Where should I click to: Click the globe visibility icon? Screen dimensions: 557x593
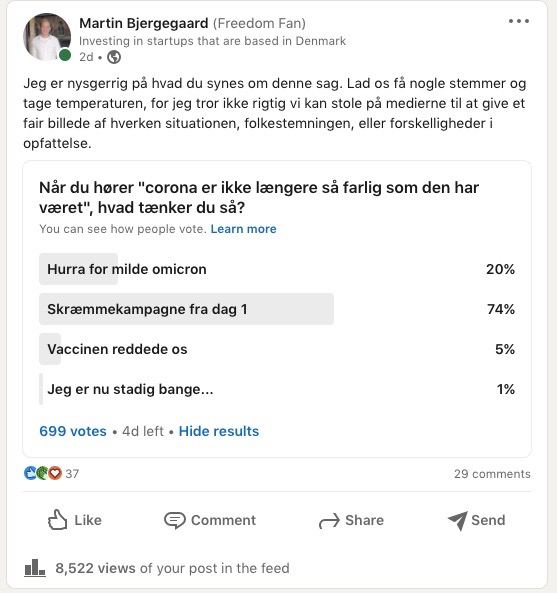[x=114, y=57]
